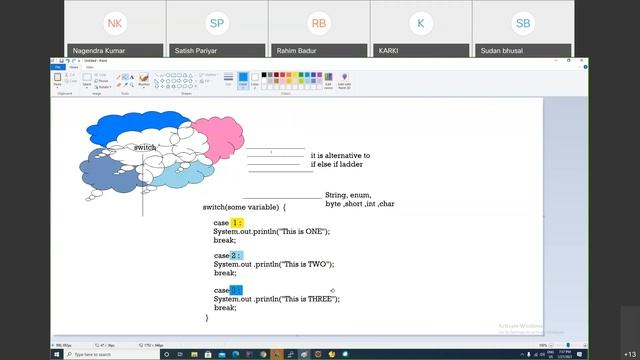Open the shape Fill dropdown
This screenshot has height=360, width=640.
205,81
